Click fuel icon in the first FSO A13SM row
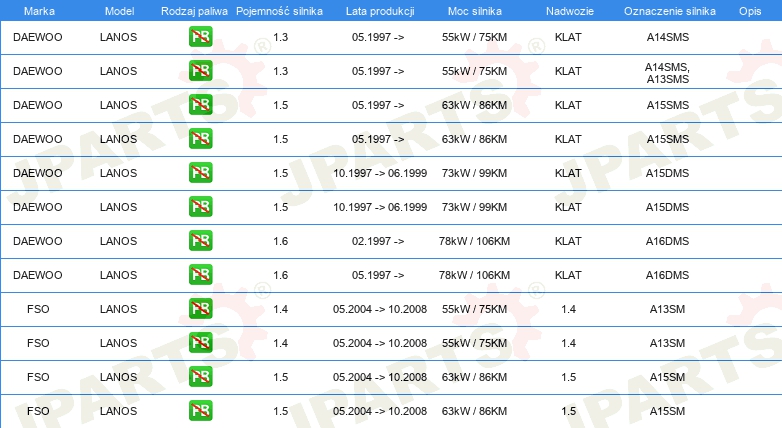This screenshot has height=428, width=782. tap(200, 308)
